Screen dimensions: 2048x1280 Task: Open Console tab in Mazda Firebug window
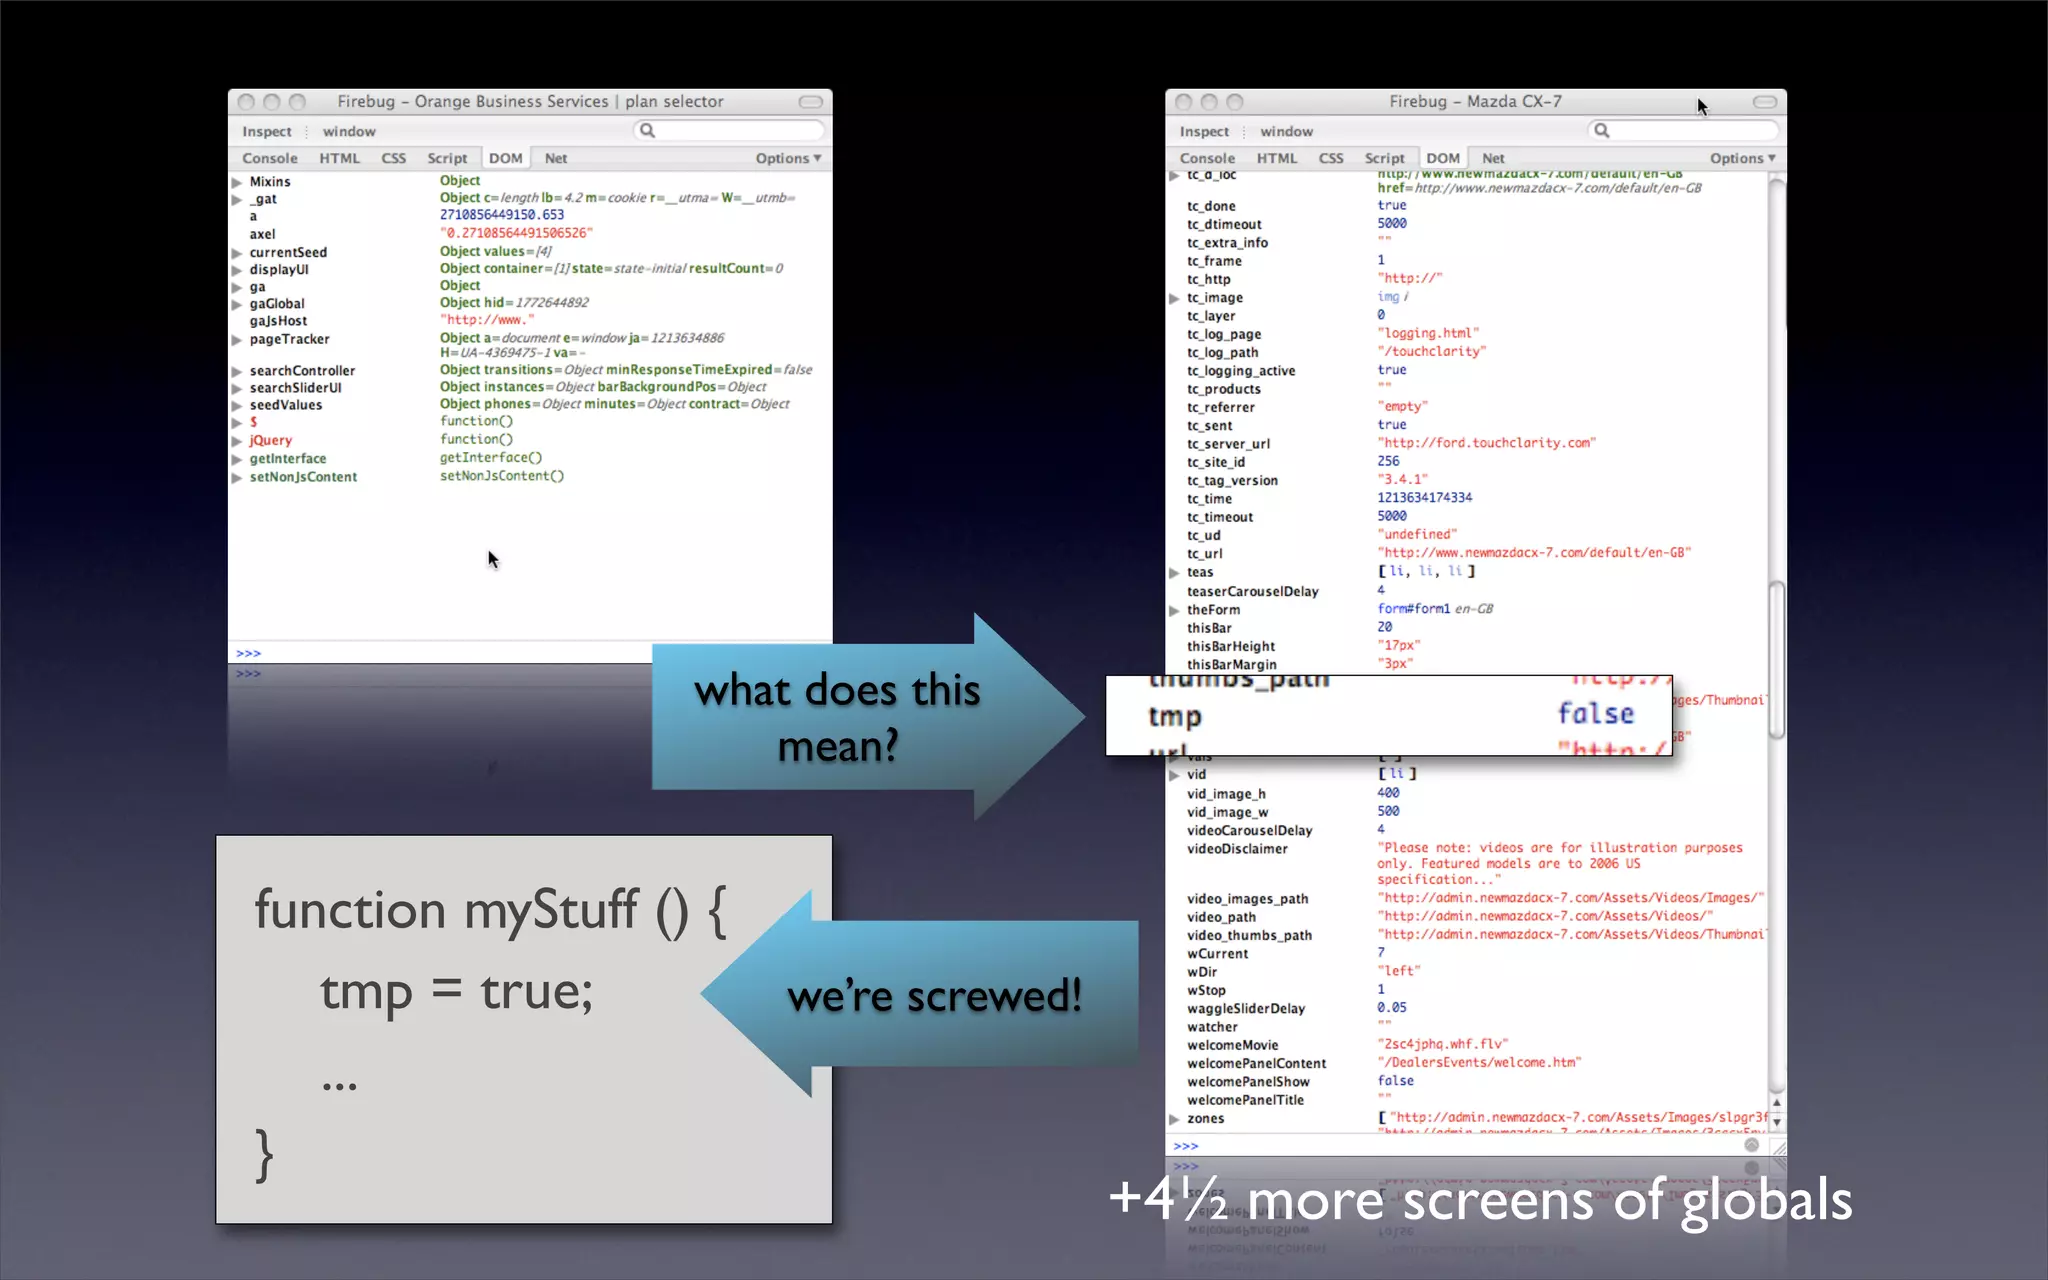(x=1207, y=158)
